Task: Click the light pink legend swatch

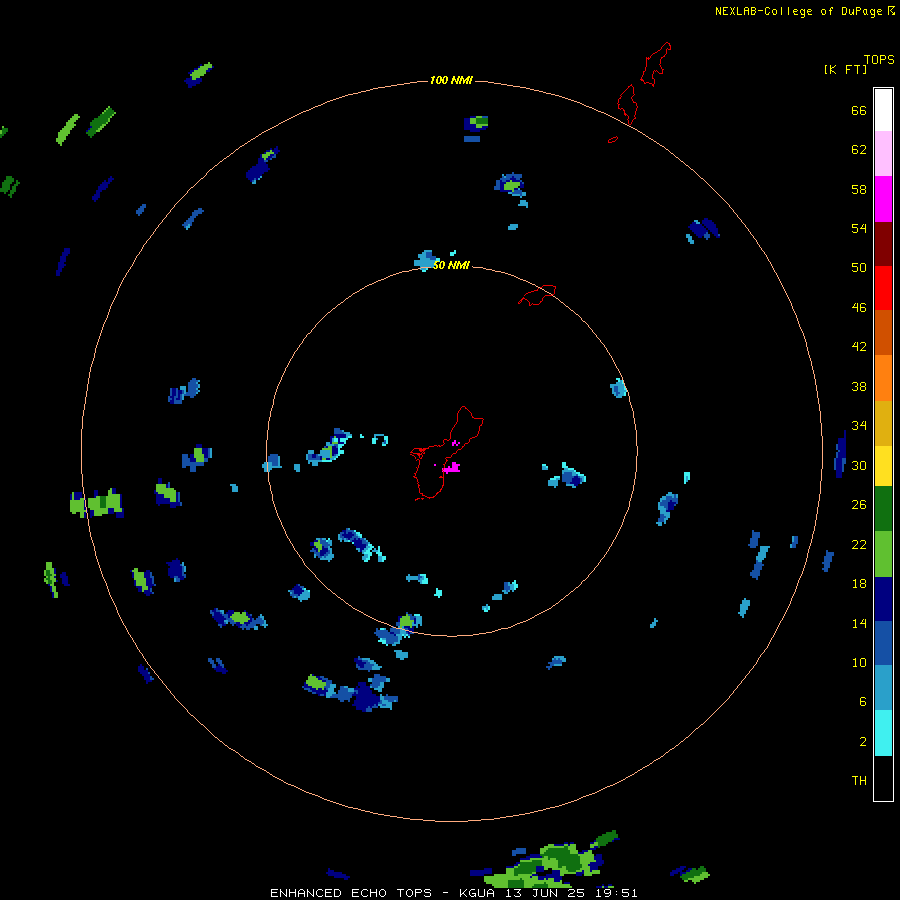Action: (x=883, y=154)
